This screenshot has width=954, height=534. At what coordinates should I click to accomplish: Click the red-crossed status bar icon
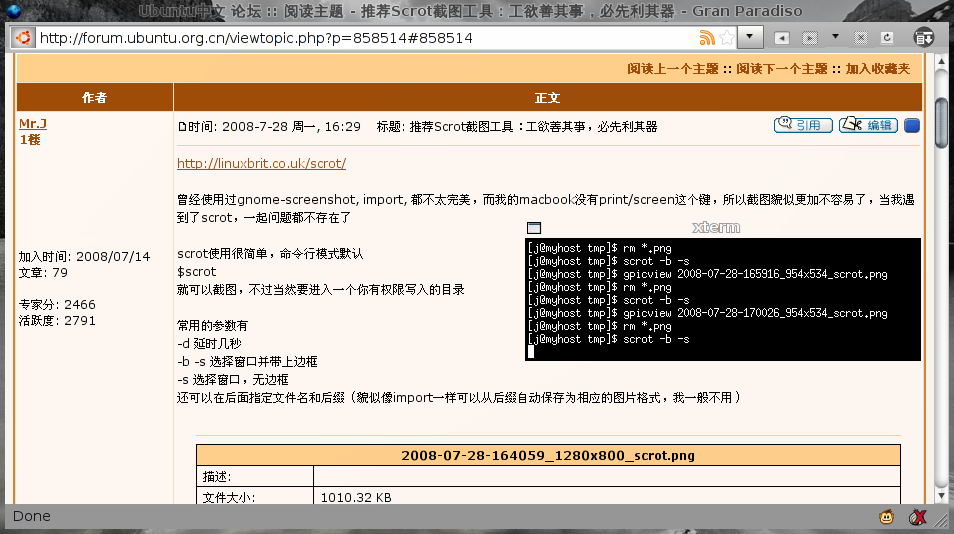coord(917,517)
